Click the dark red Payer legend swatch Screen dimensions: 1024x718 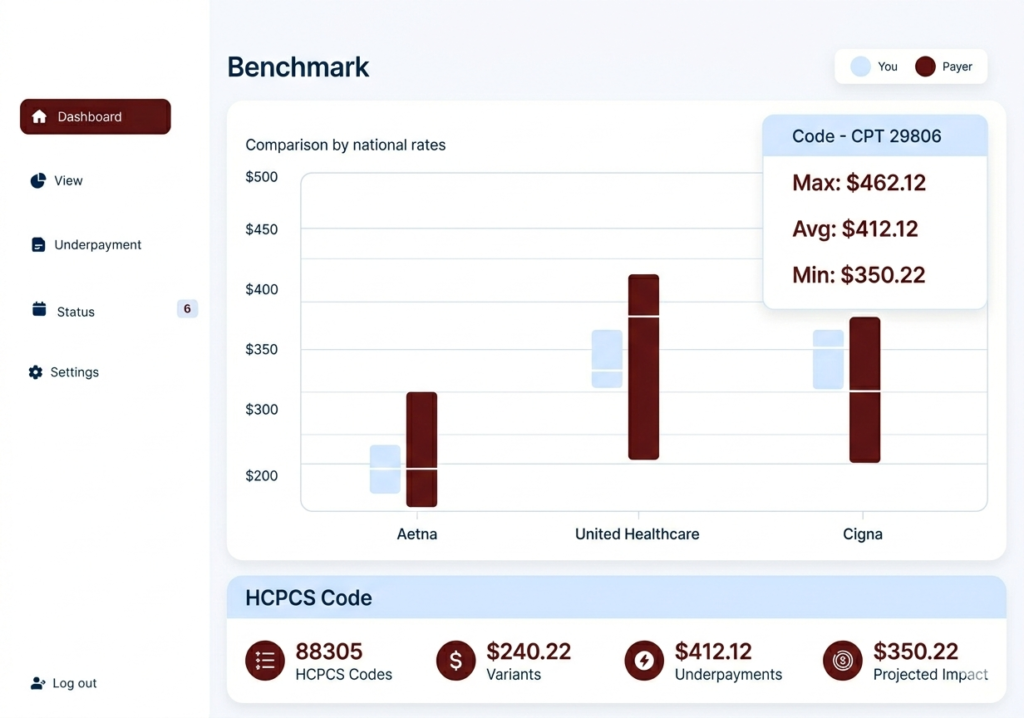(925, 67)
